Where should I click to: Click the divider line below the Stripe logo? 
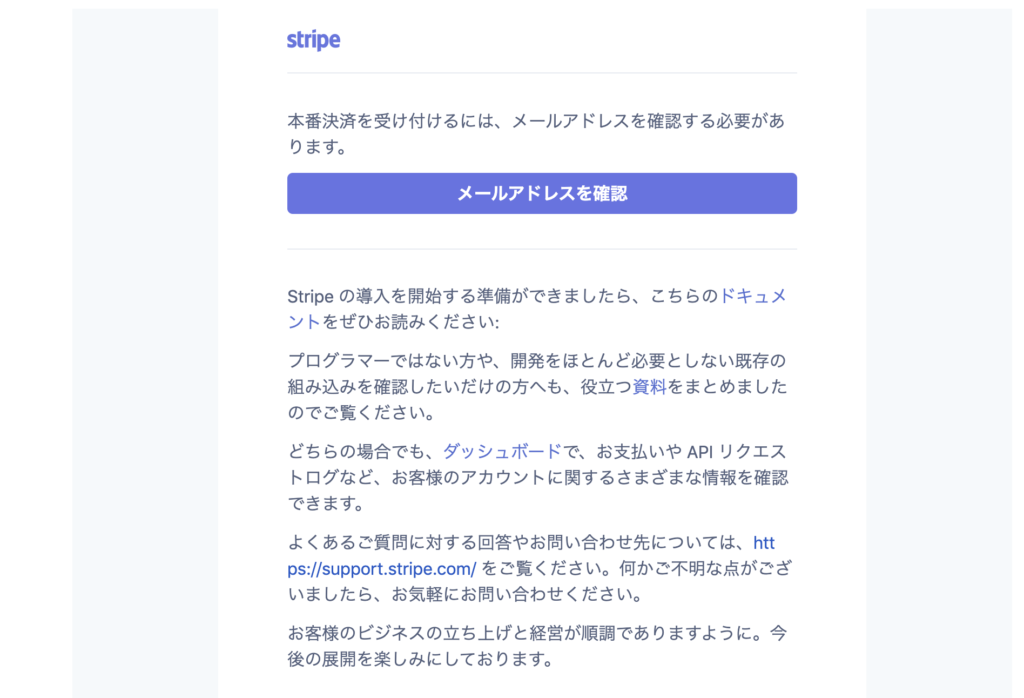541,73
